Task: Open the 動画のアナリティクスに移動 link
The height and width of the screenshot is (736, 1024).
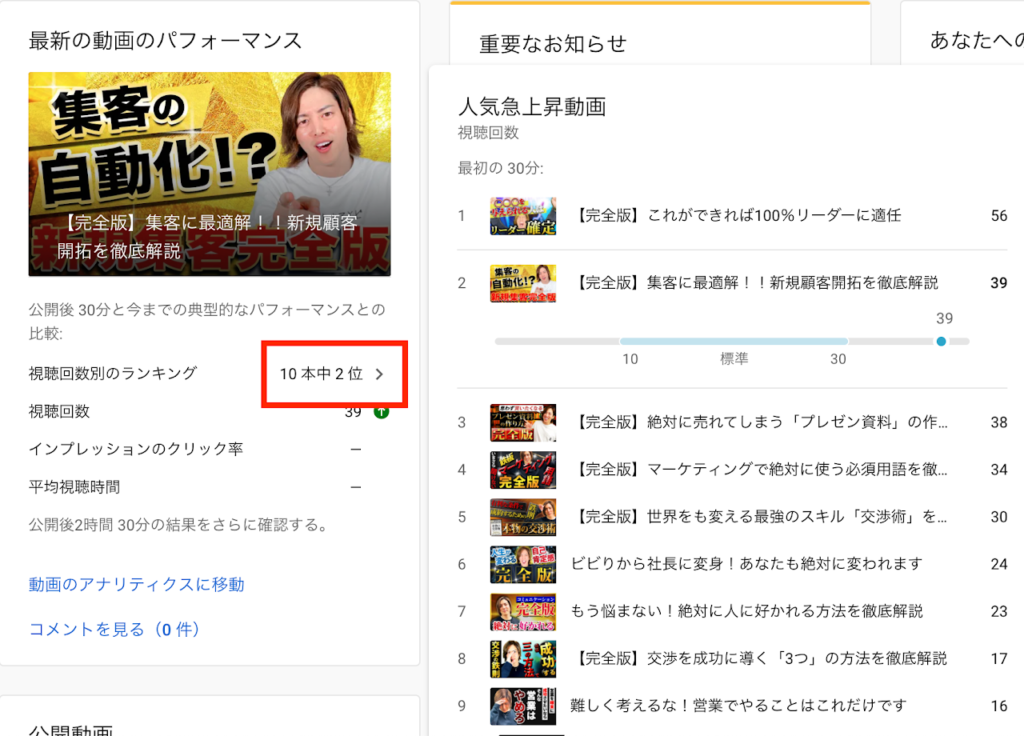Action: pos(136,584)
